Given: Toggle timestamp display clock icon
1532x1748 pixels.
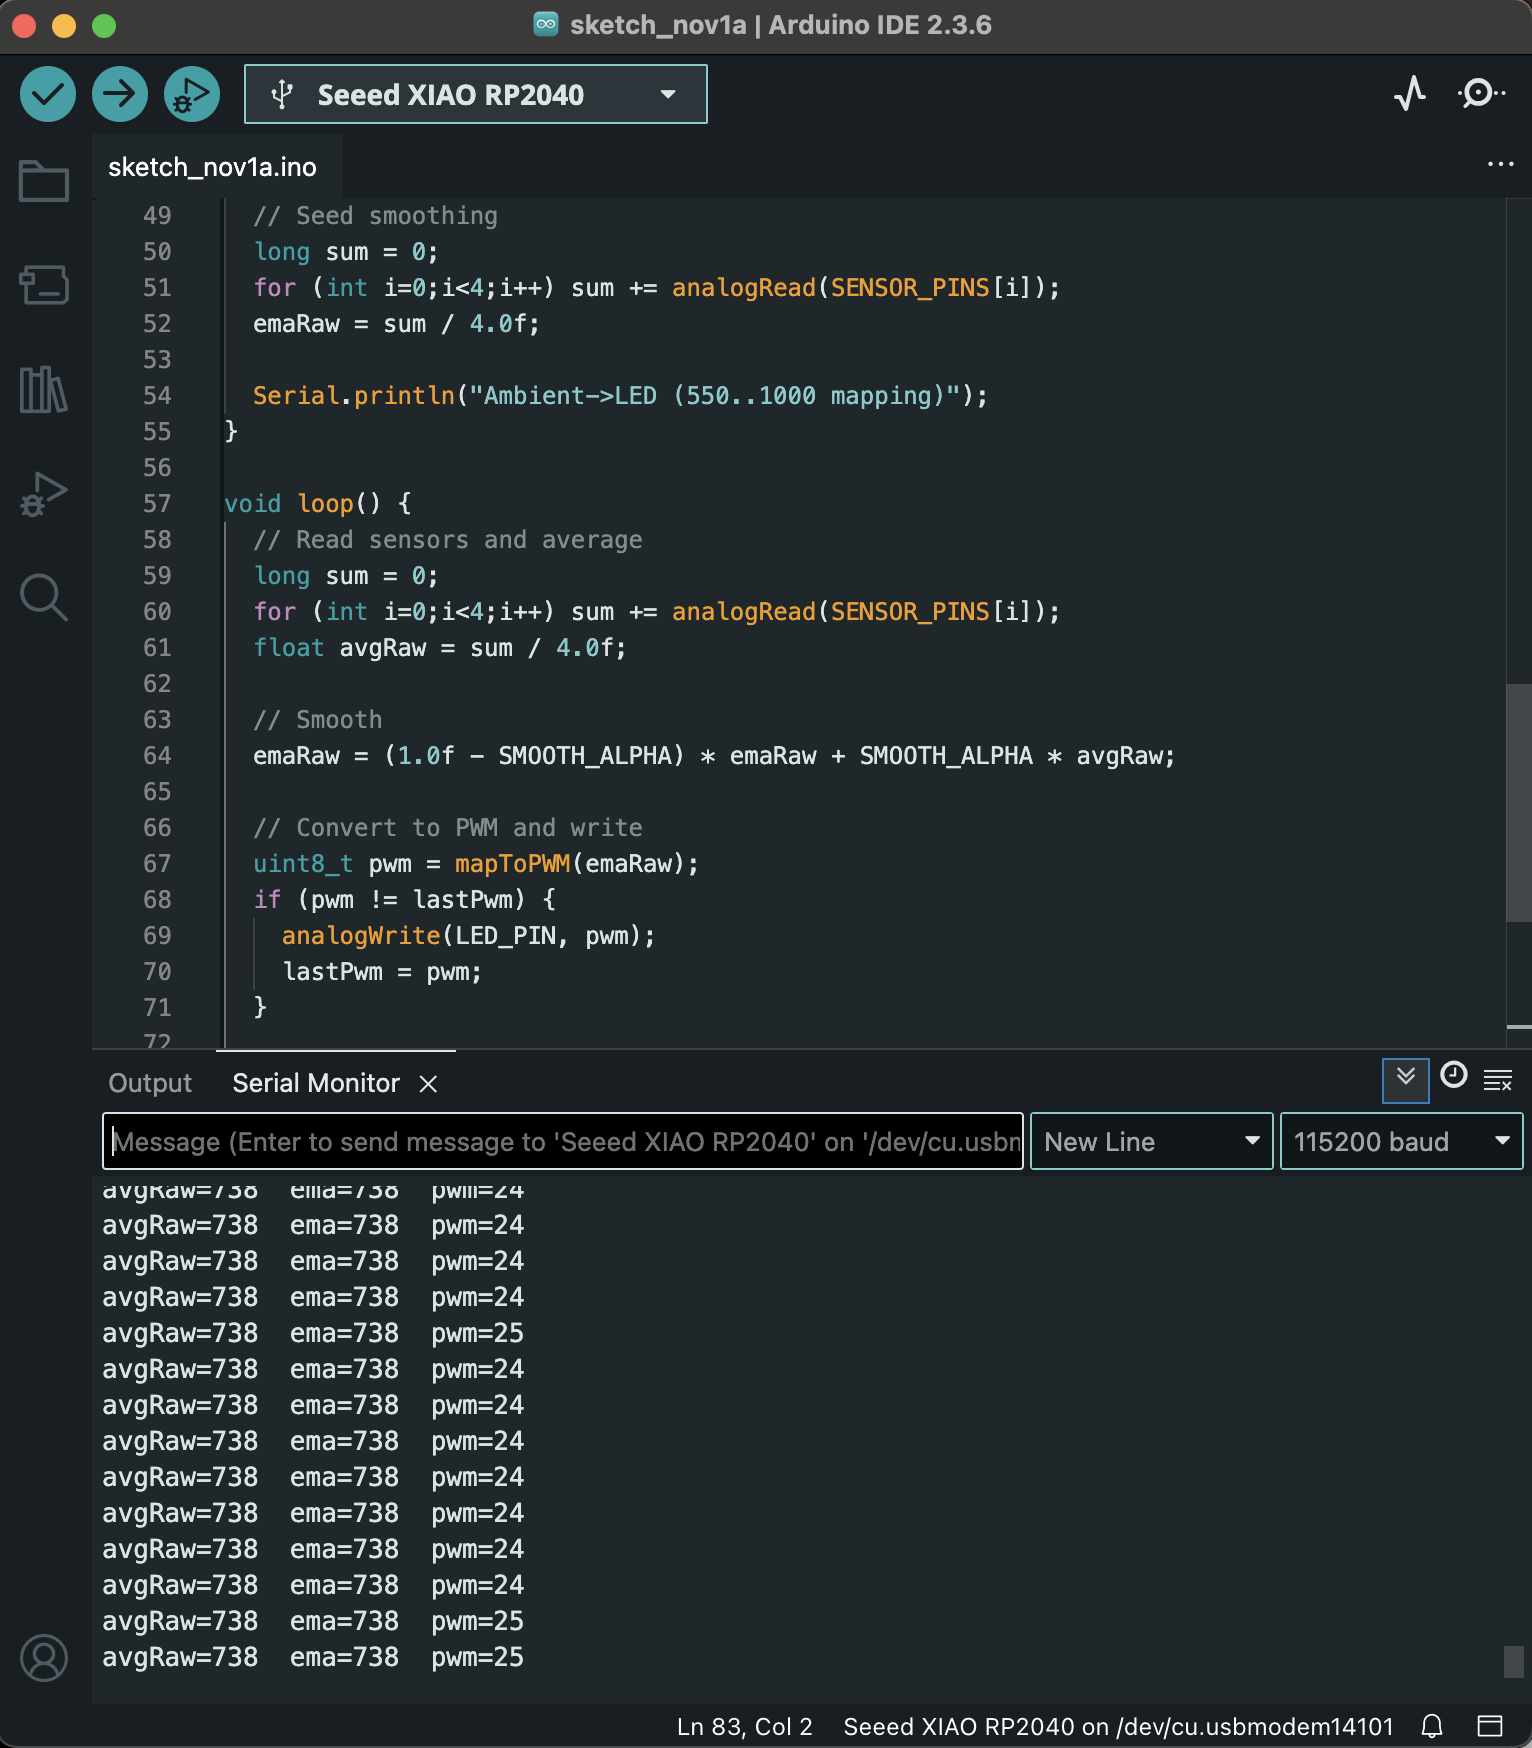Looking at the screenshot, I should click(x=1453, y=1076).
